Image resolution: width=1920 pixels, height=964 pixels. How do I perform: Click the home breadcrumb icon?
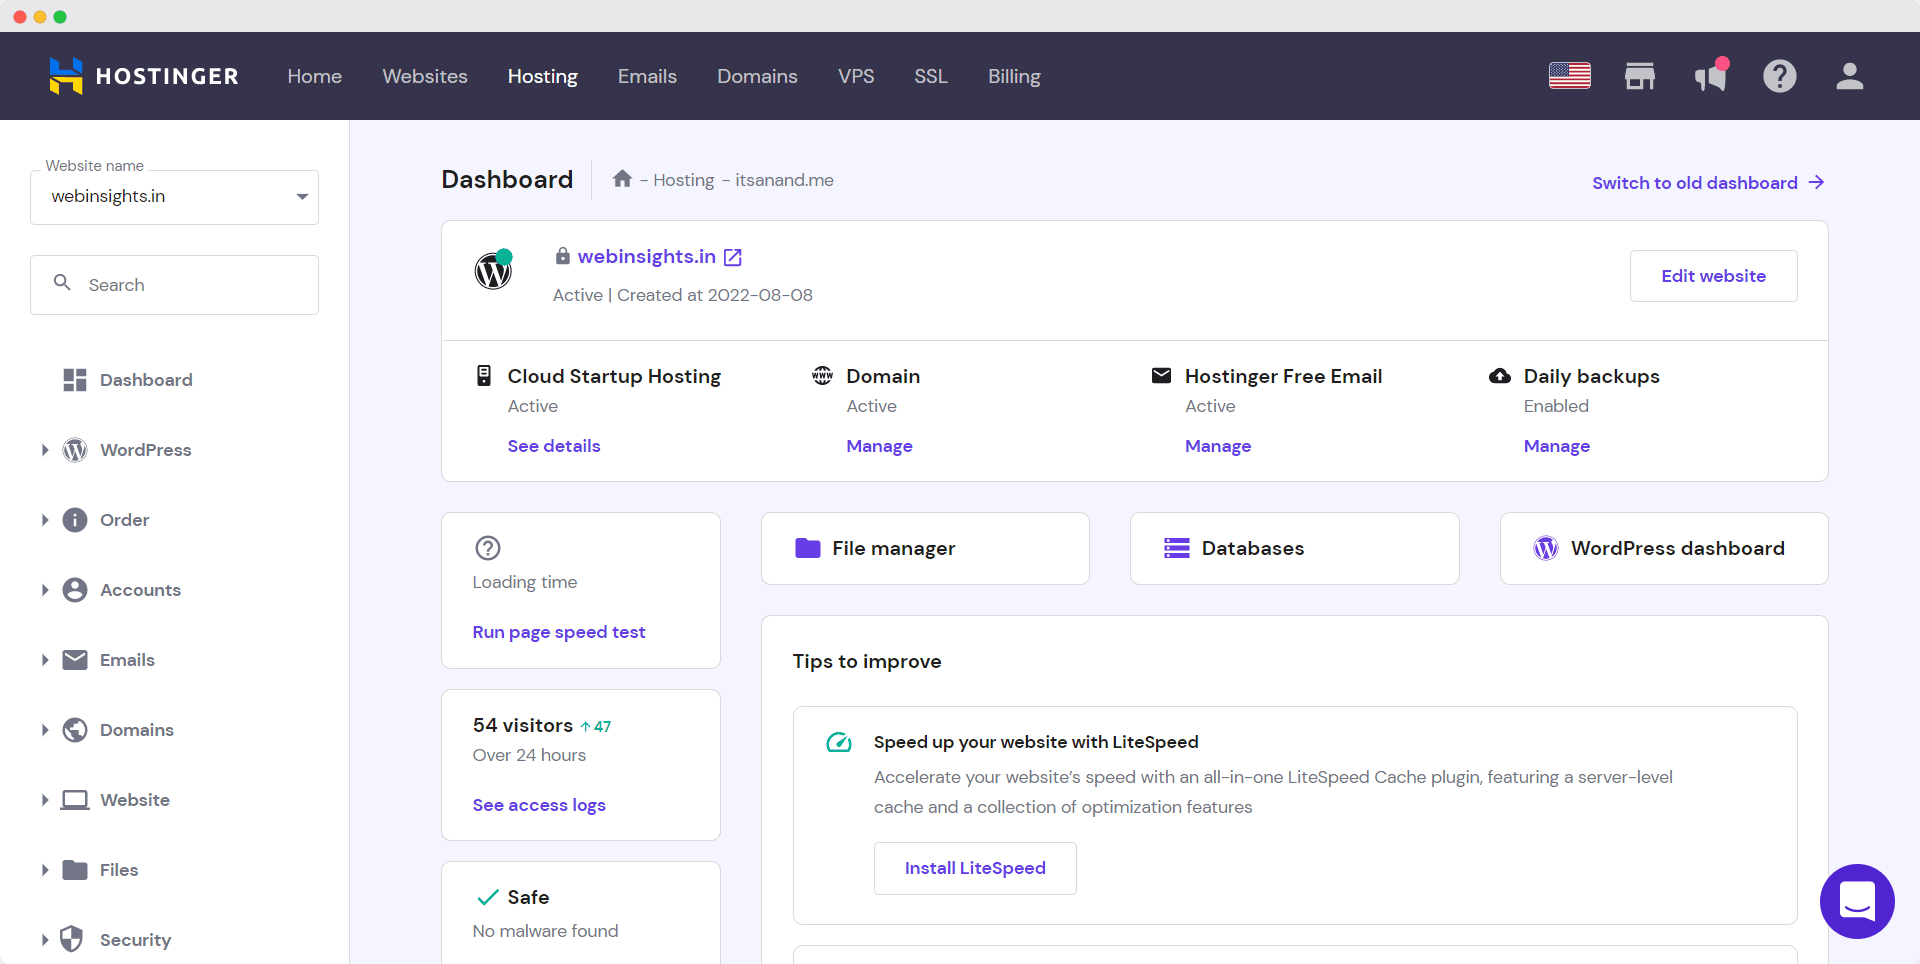coord(622,179)
